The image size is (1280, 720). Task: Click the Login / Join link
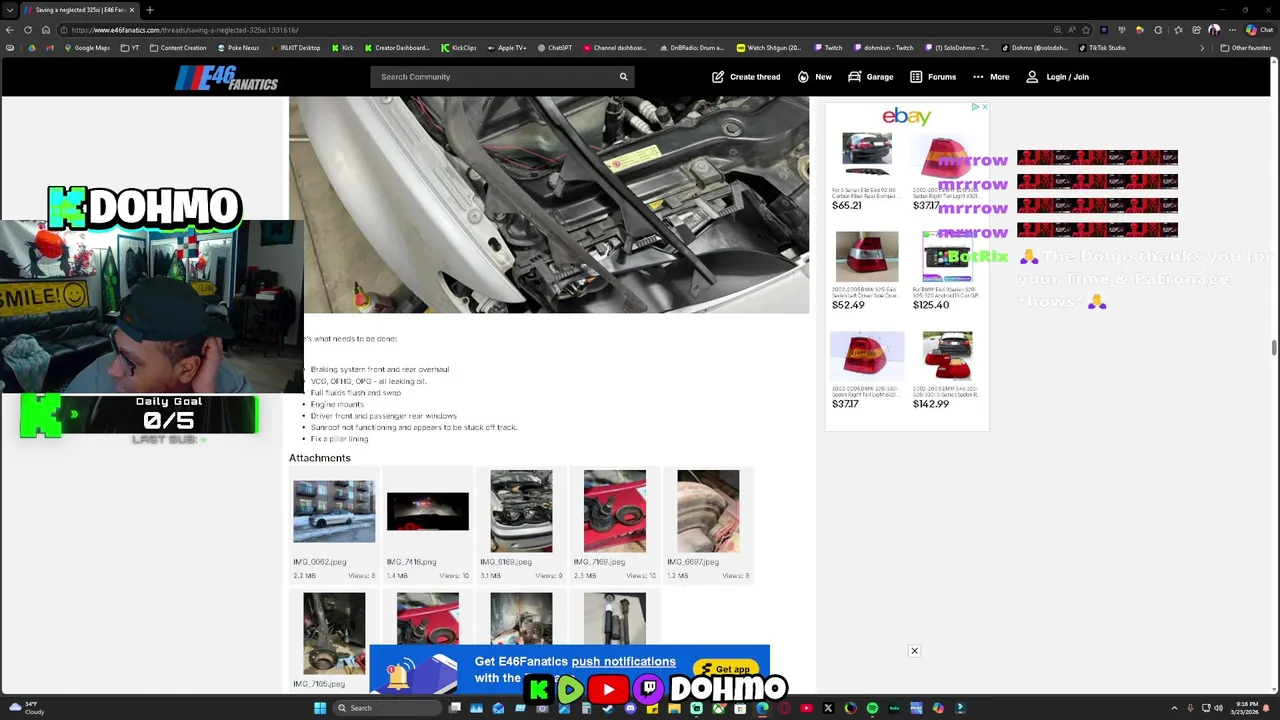(x=1057, y=77)
